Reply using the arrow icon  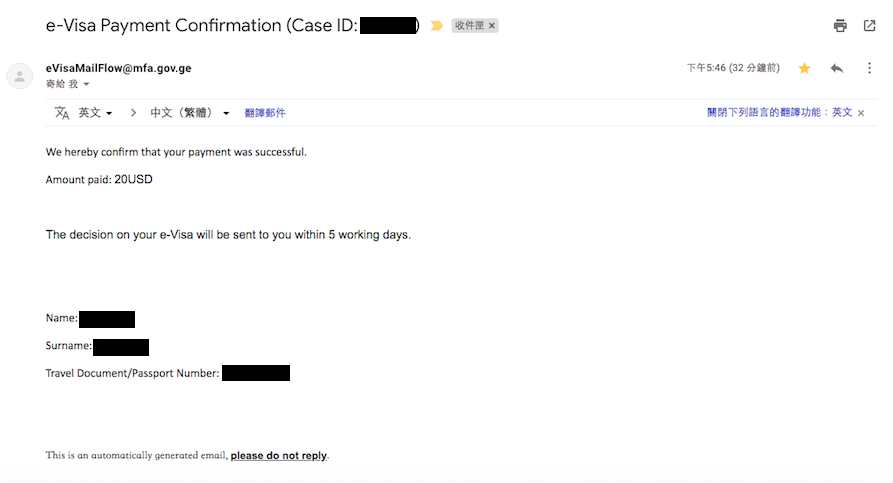point(837,68)
